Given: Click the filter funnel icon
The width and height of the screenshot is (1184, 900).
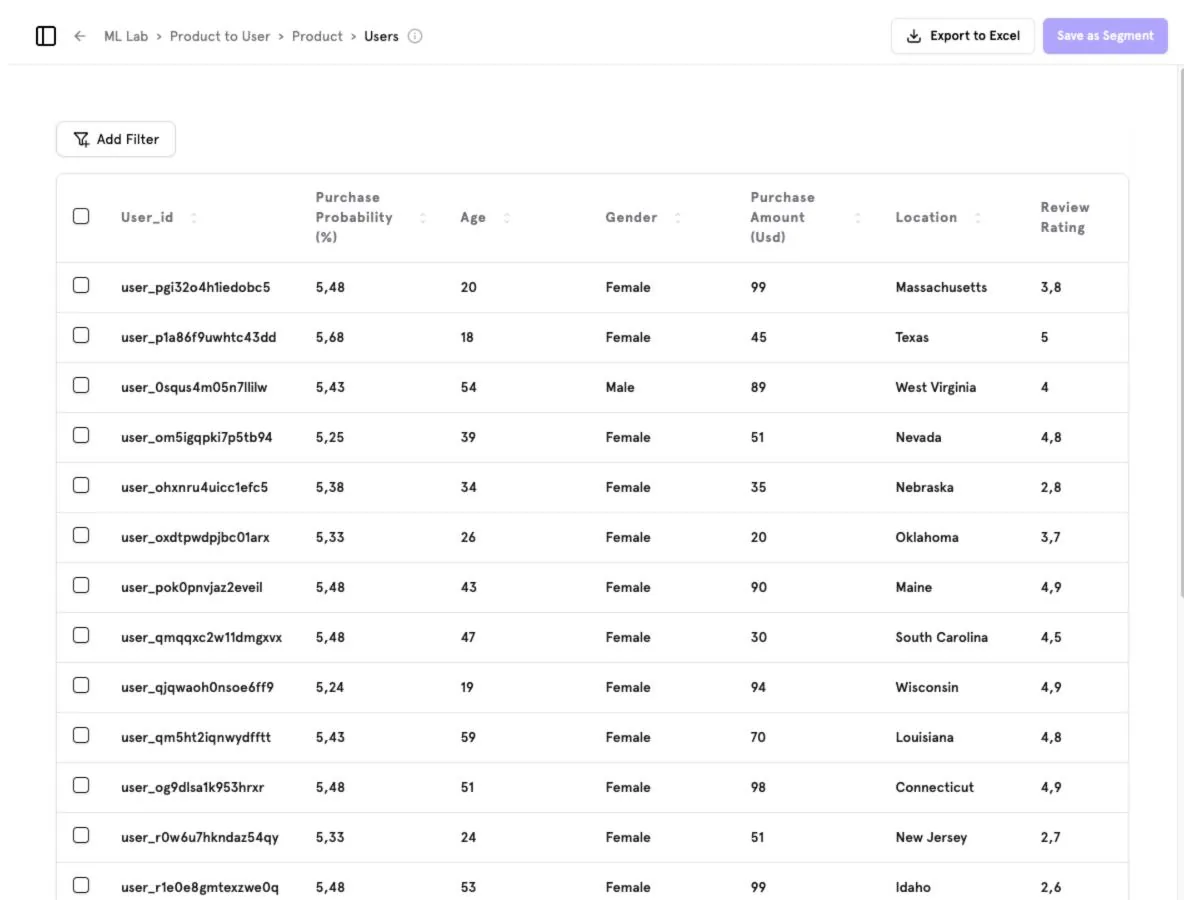Looking at the screenshot, I should pos(81,139).
